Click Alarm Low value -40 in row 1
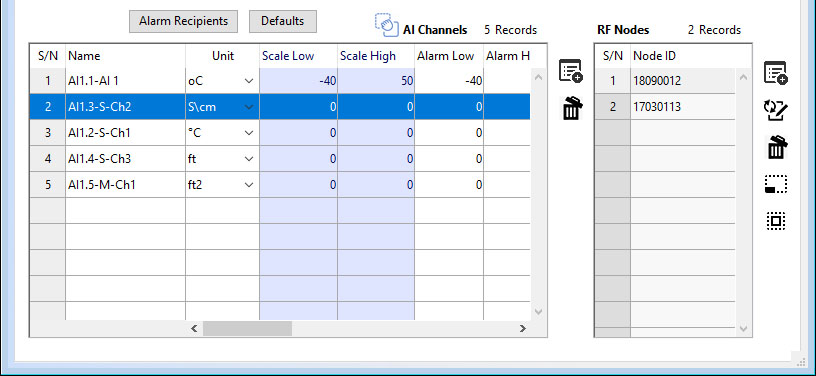 449,81
